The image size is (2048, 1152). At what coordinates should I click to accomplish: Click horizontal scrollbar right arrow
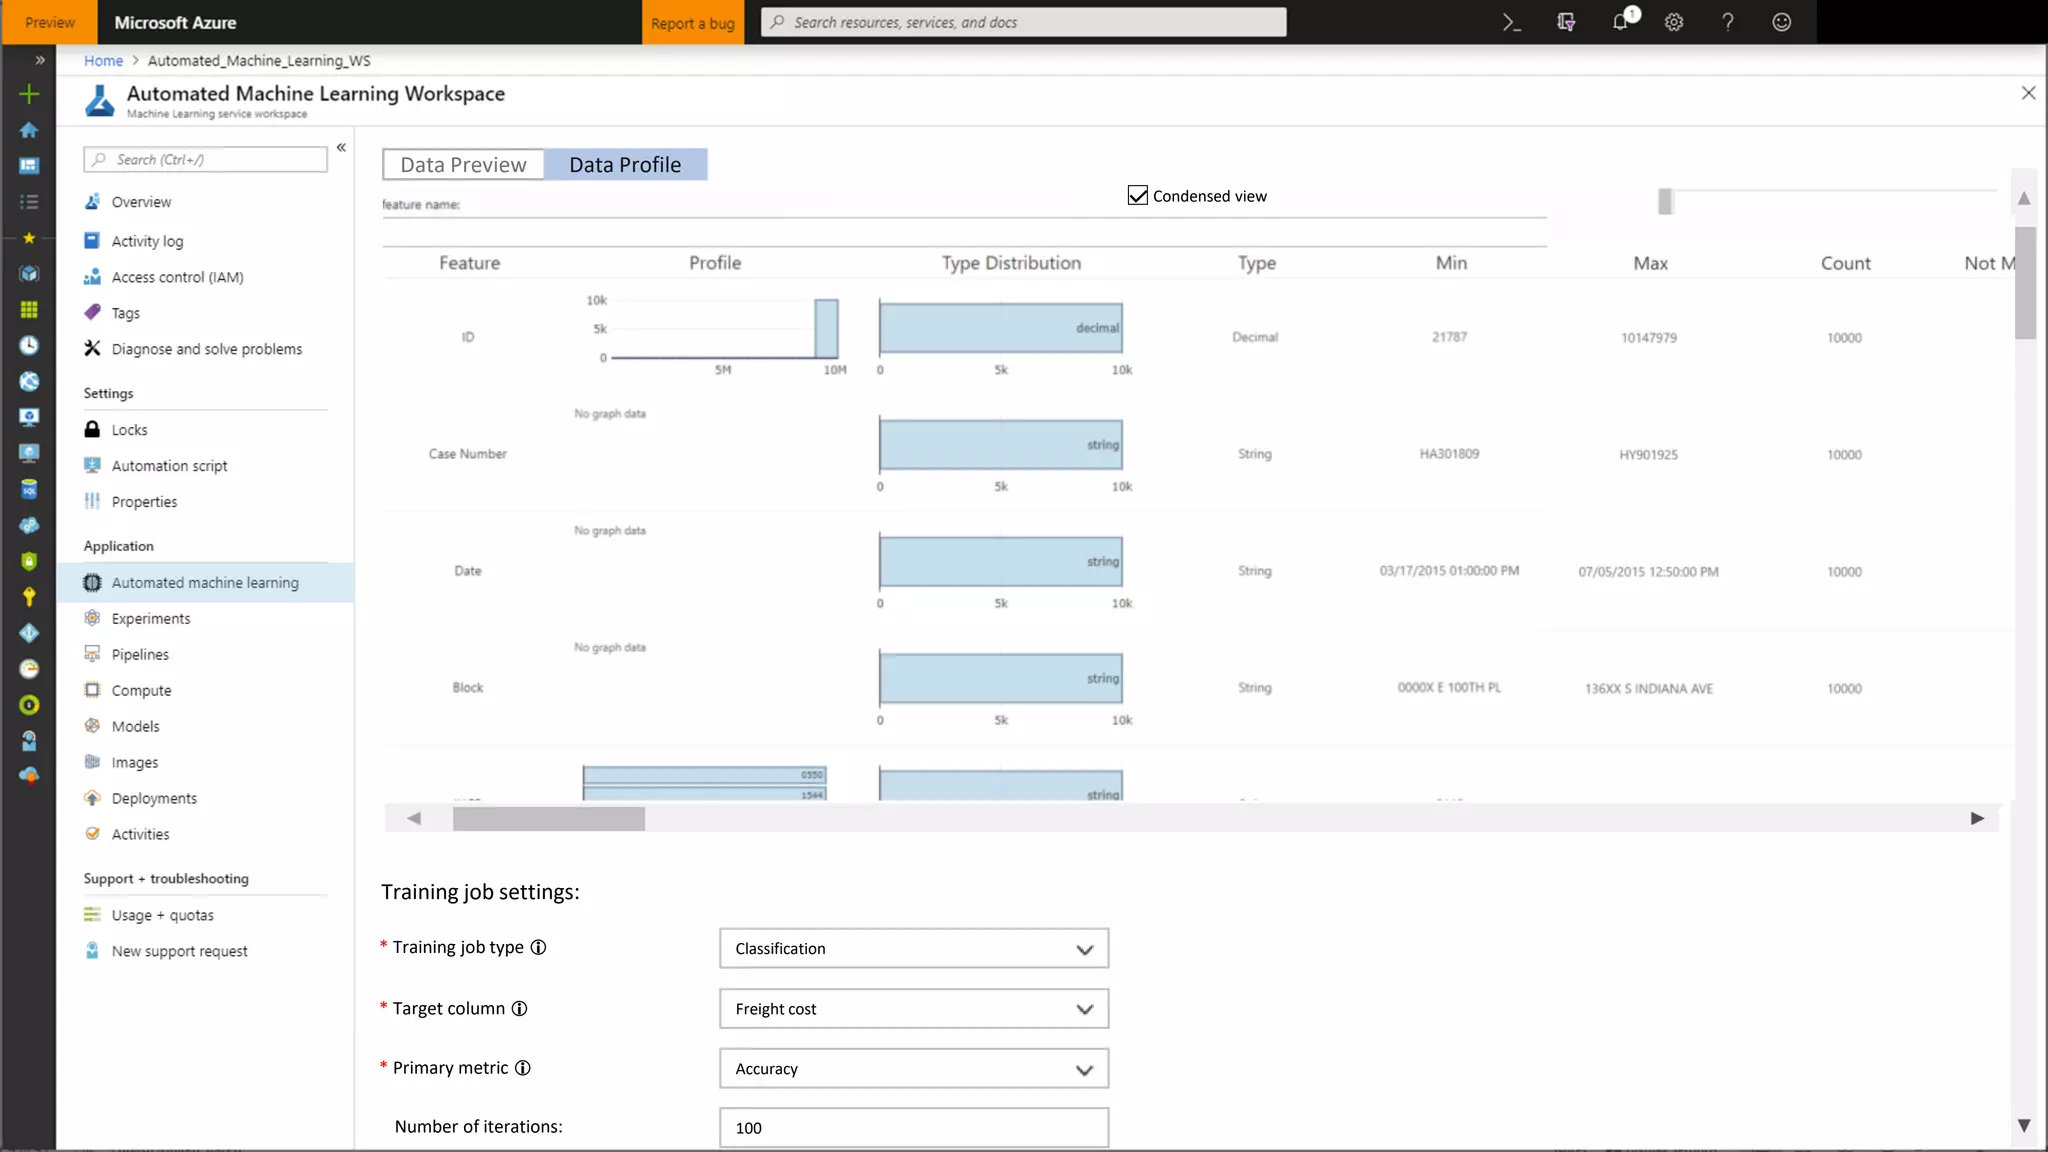click(1977, 818)
